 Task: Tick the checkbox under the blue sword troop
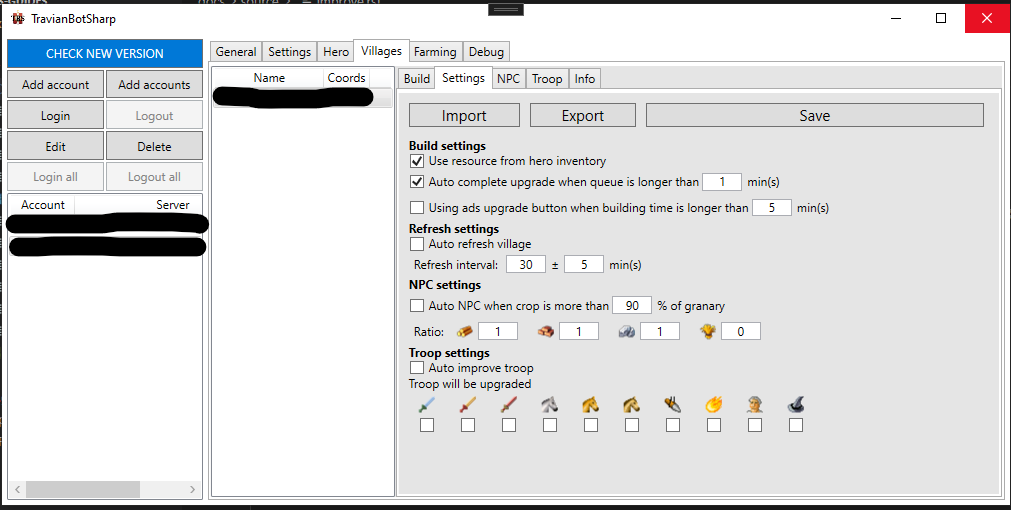coord(427,425)
